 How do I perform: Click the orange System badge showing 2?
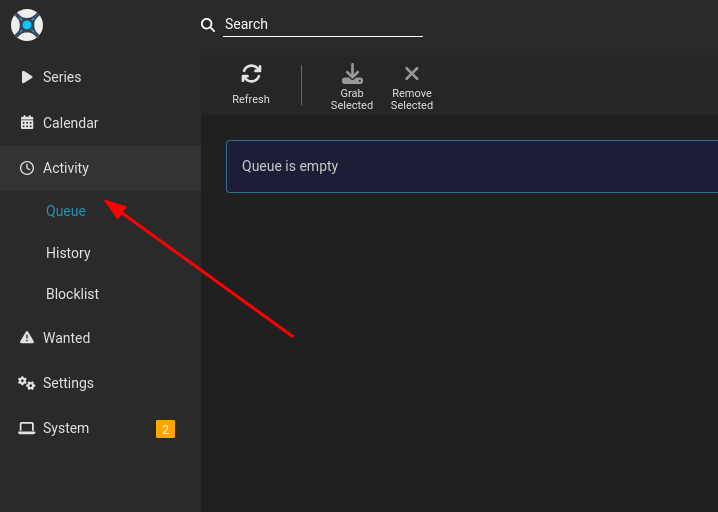[x=165, y=429]
